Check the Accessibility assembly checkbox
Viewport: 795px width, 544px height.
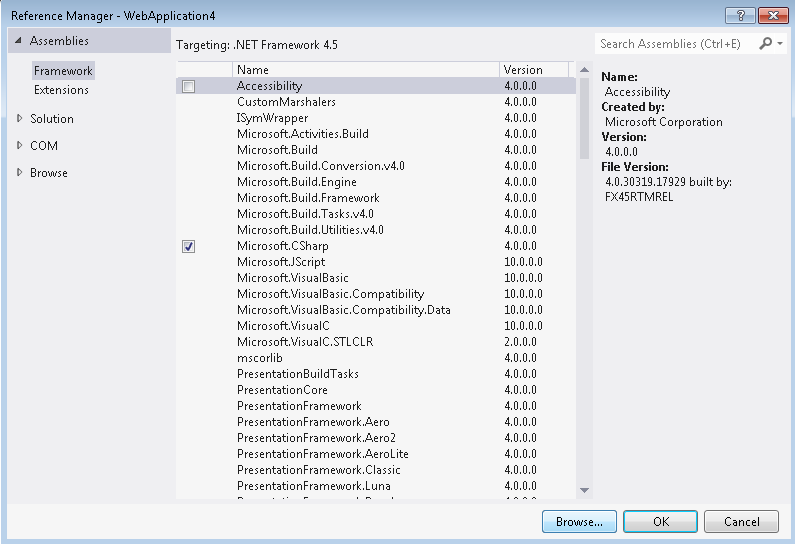click(188, 86)
